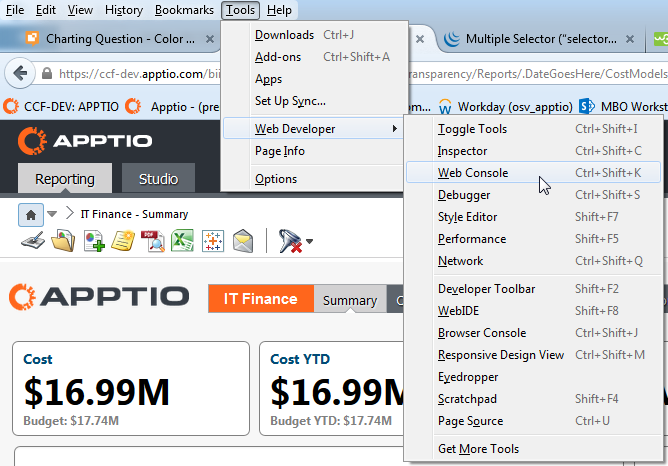
Task: Click the browser URL address field
Action: [x=141, y=74]
